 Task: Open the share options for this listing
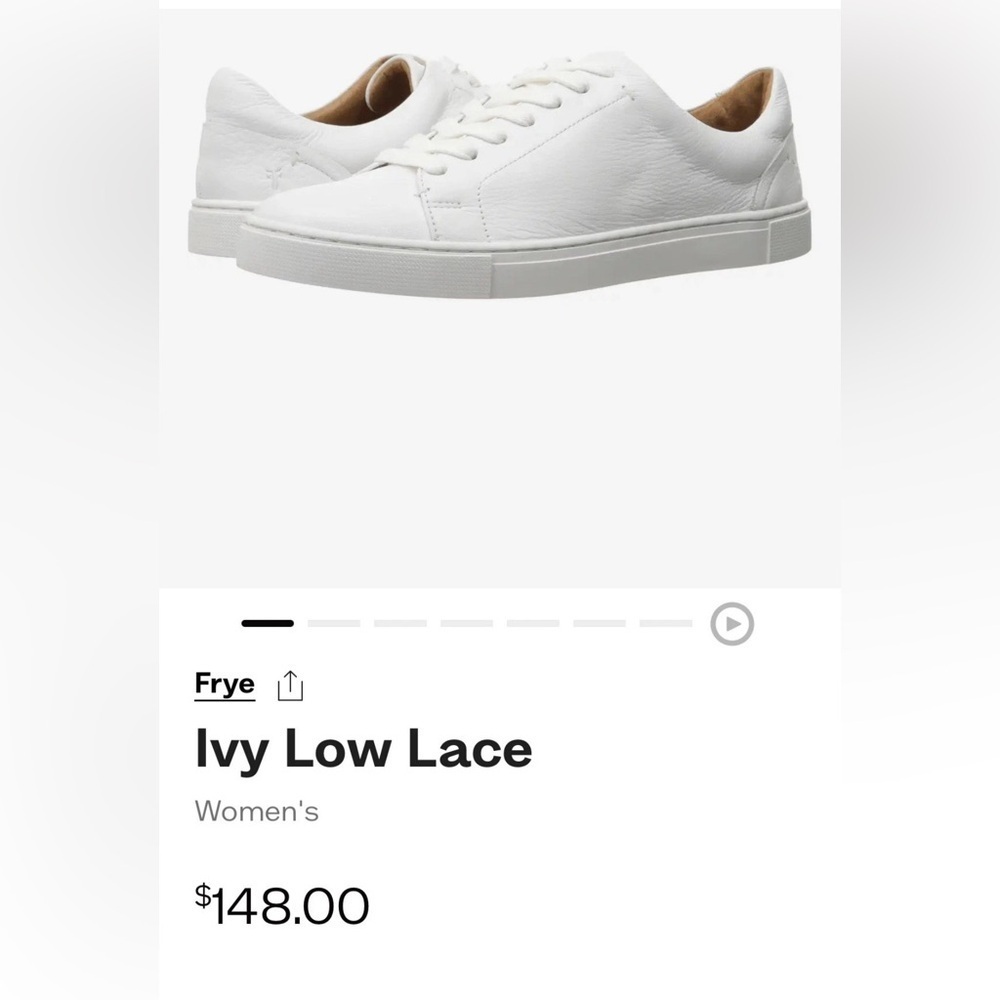pos(288,683)
